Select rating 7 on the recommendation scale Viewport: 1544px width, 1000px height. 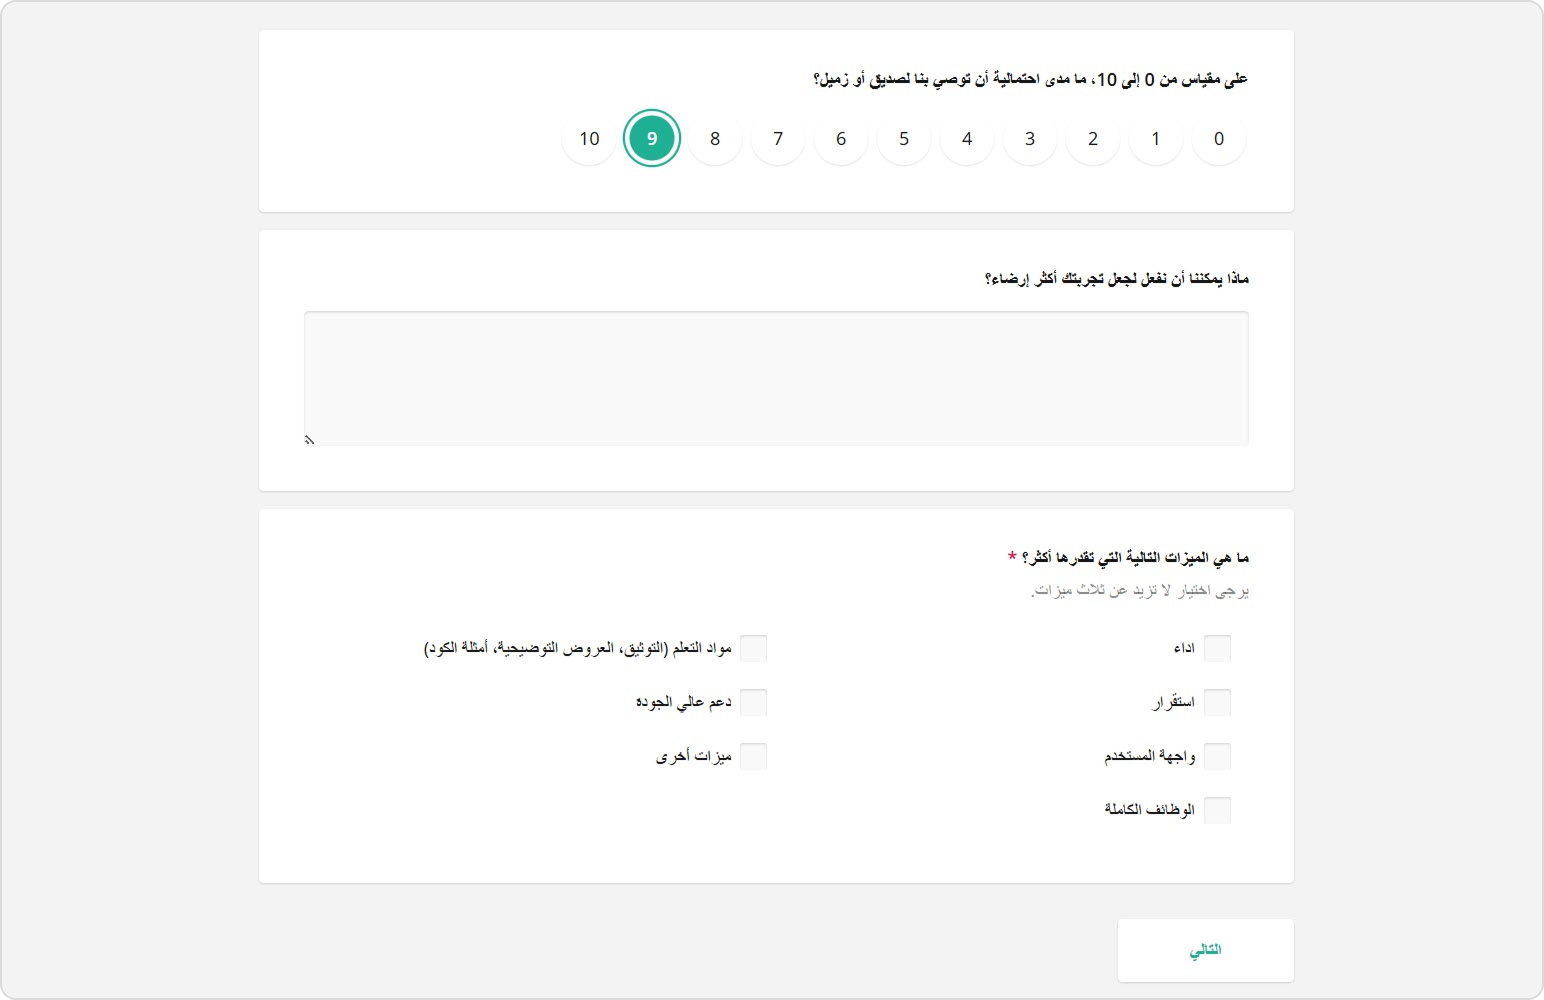[x=777, y=138]
